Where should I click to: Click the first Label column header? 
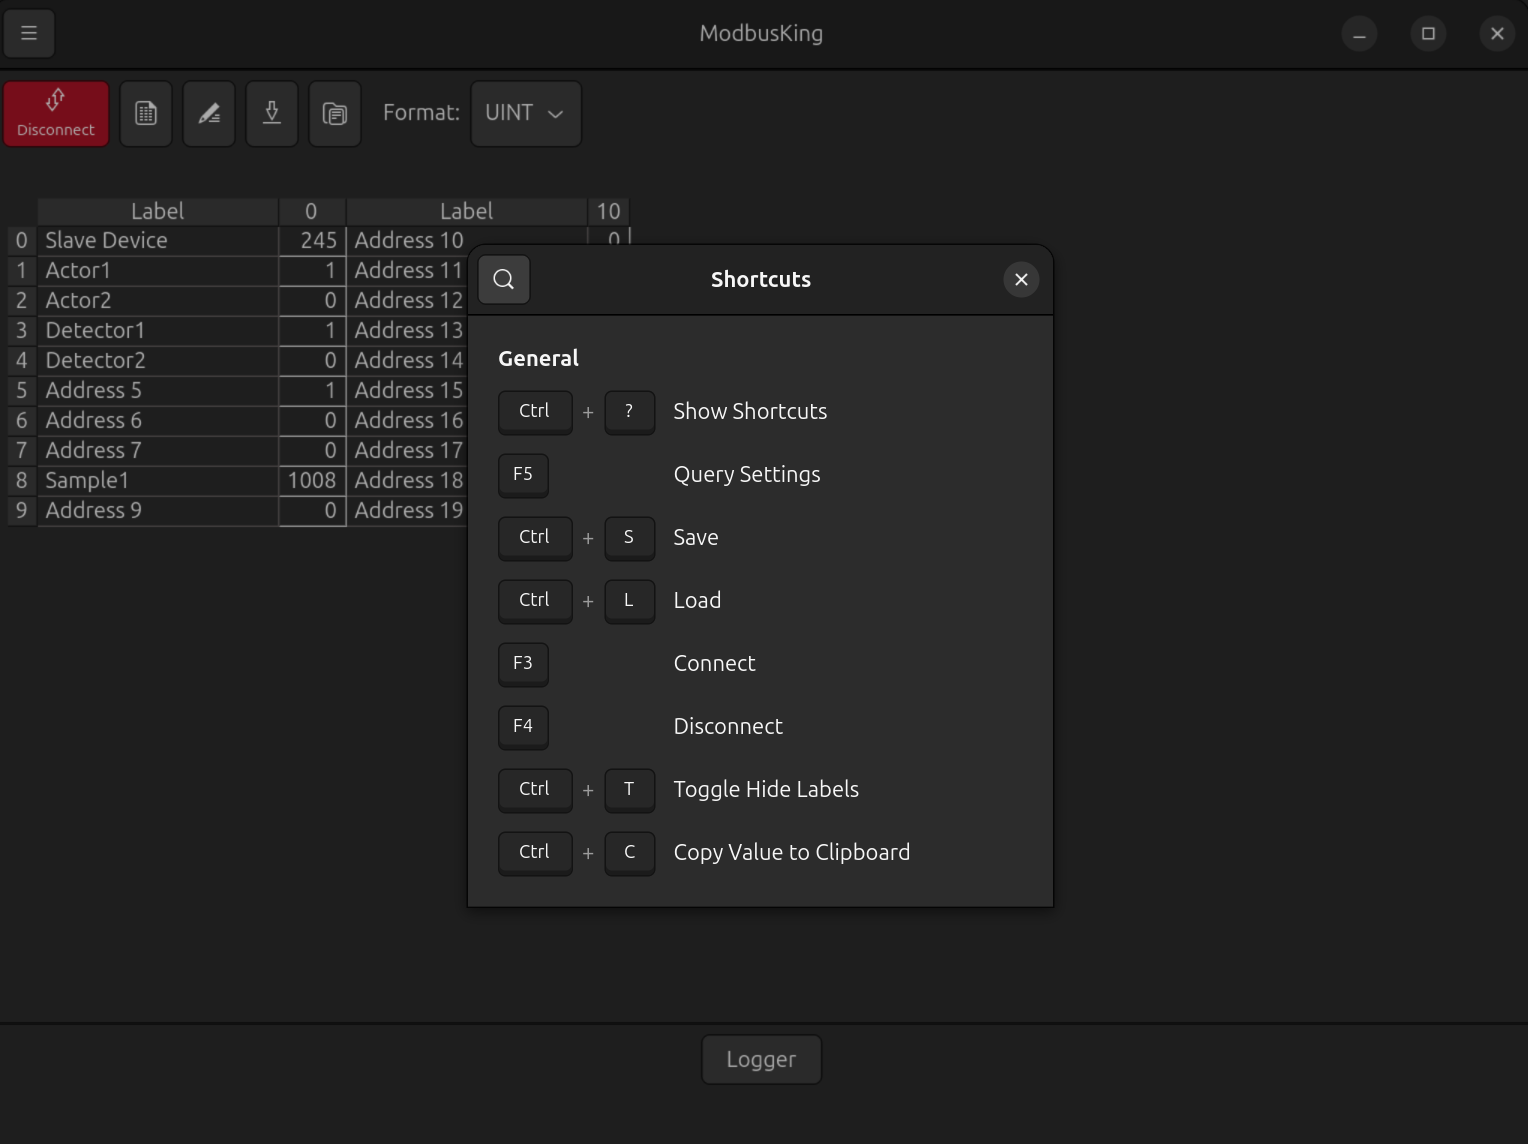158,212
